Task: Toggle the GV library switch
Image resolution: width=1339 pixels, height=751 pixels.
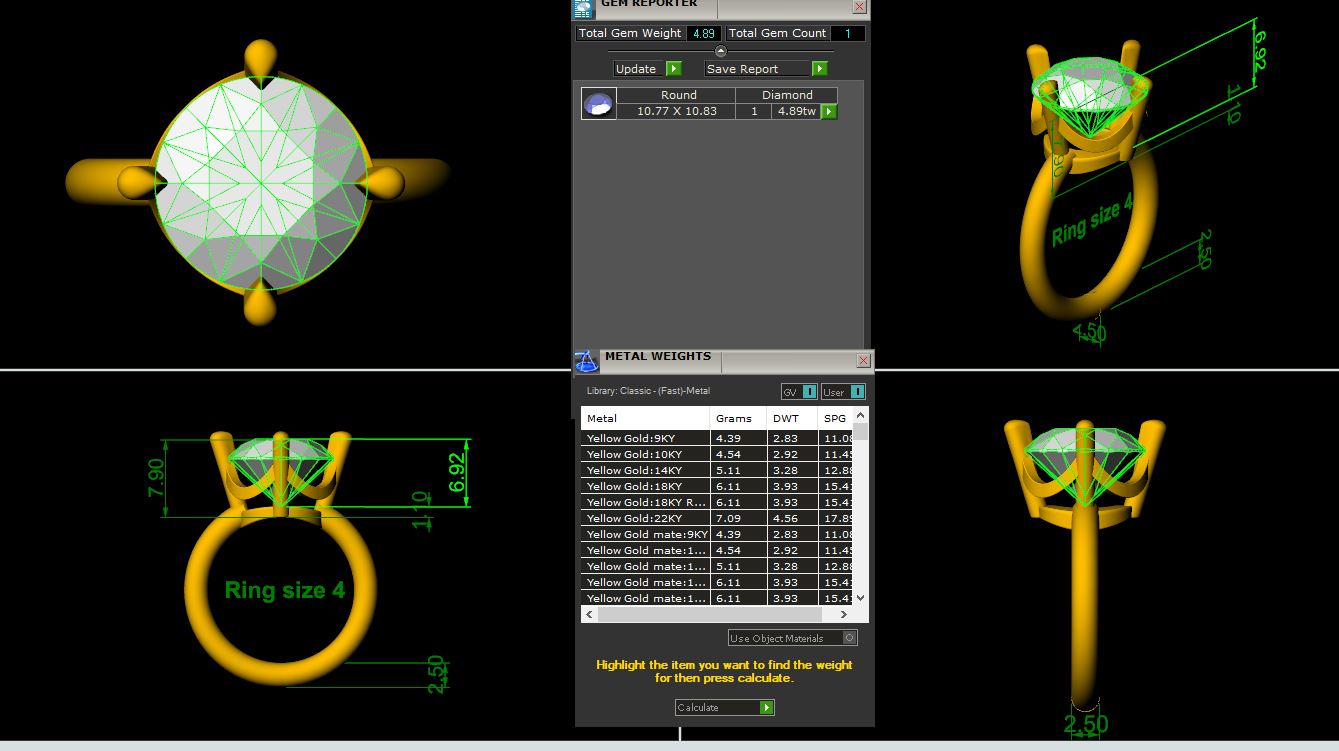Action: [809, 392]
